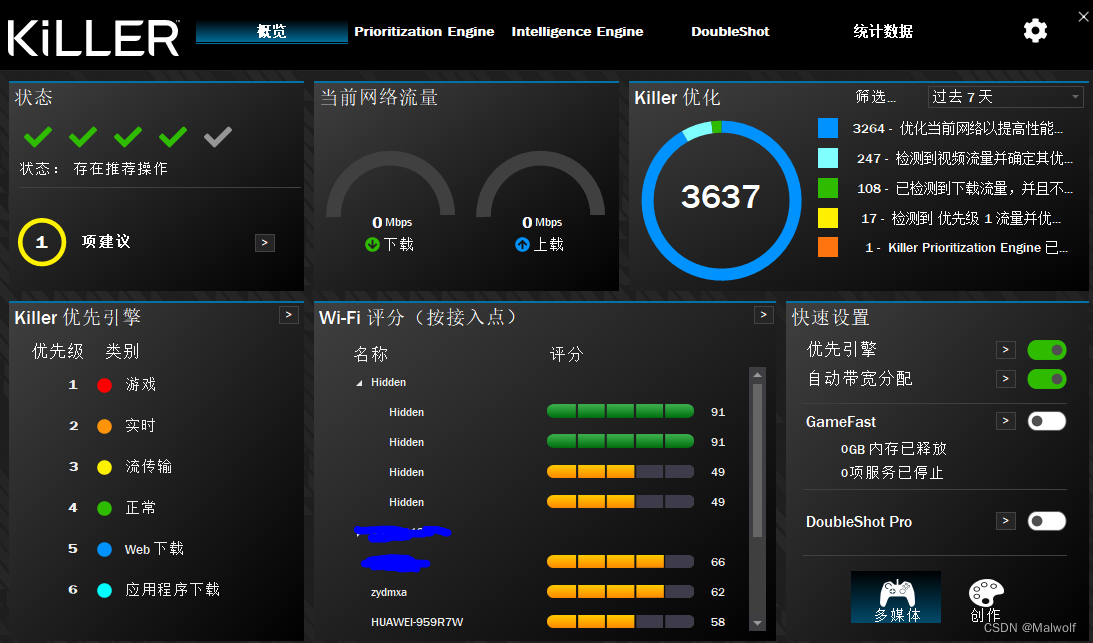Click the KiLLER logo

[90, 37]
